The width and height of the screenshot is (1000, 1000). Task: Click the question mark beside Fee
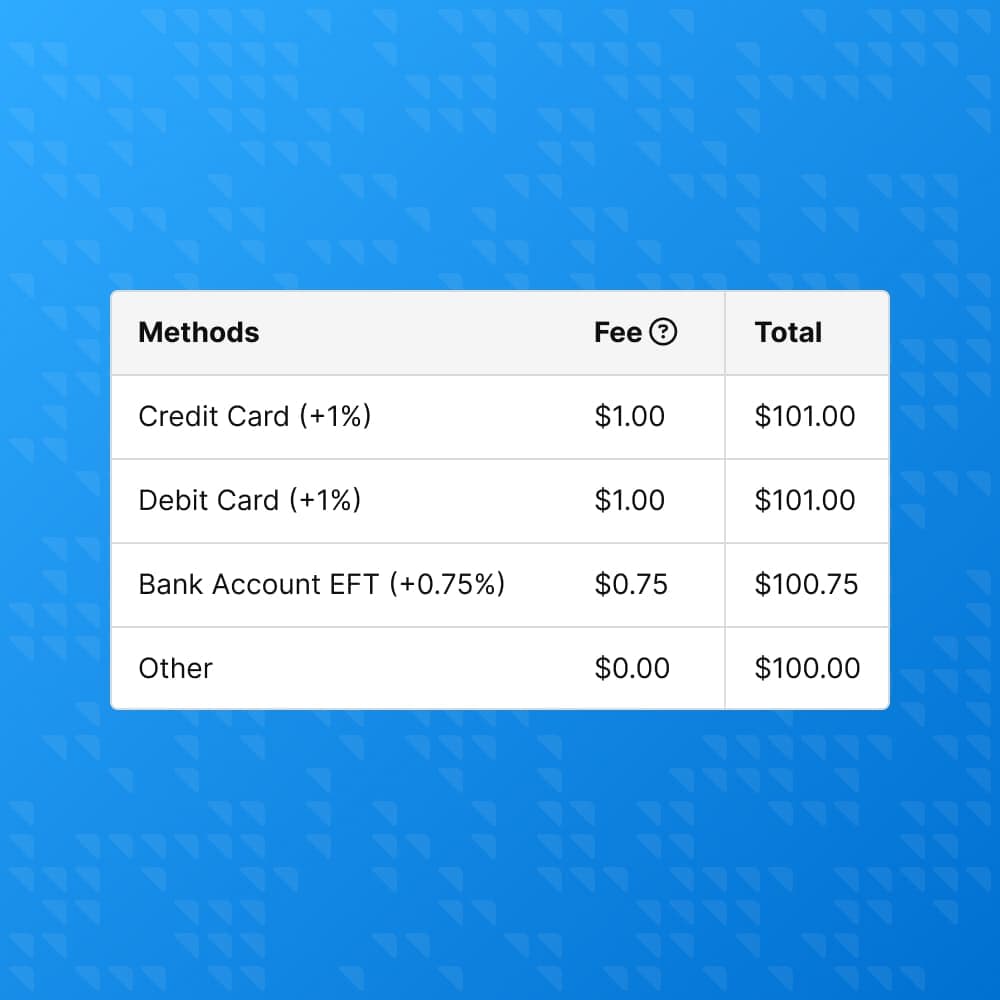[x=665, y=332]
